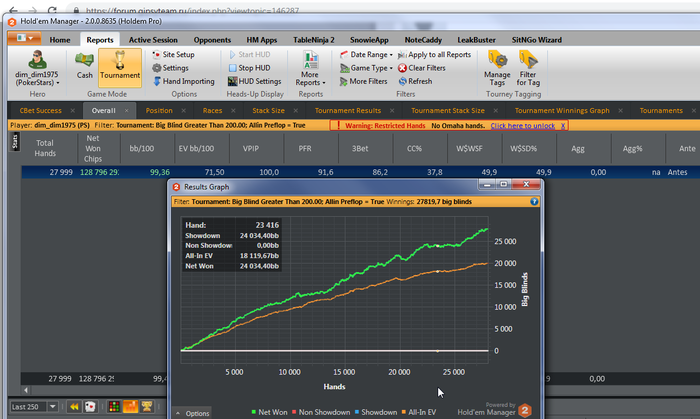Sort by Total Hands column
This screenshot has width=700, height=419.
pyautogui.click(x=45, y=148)
